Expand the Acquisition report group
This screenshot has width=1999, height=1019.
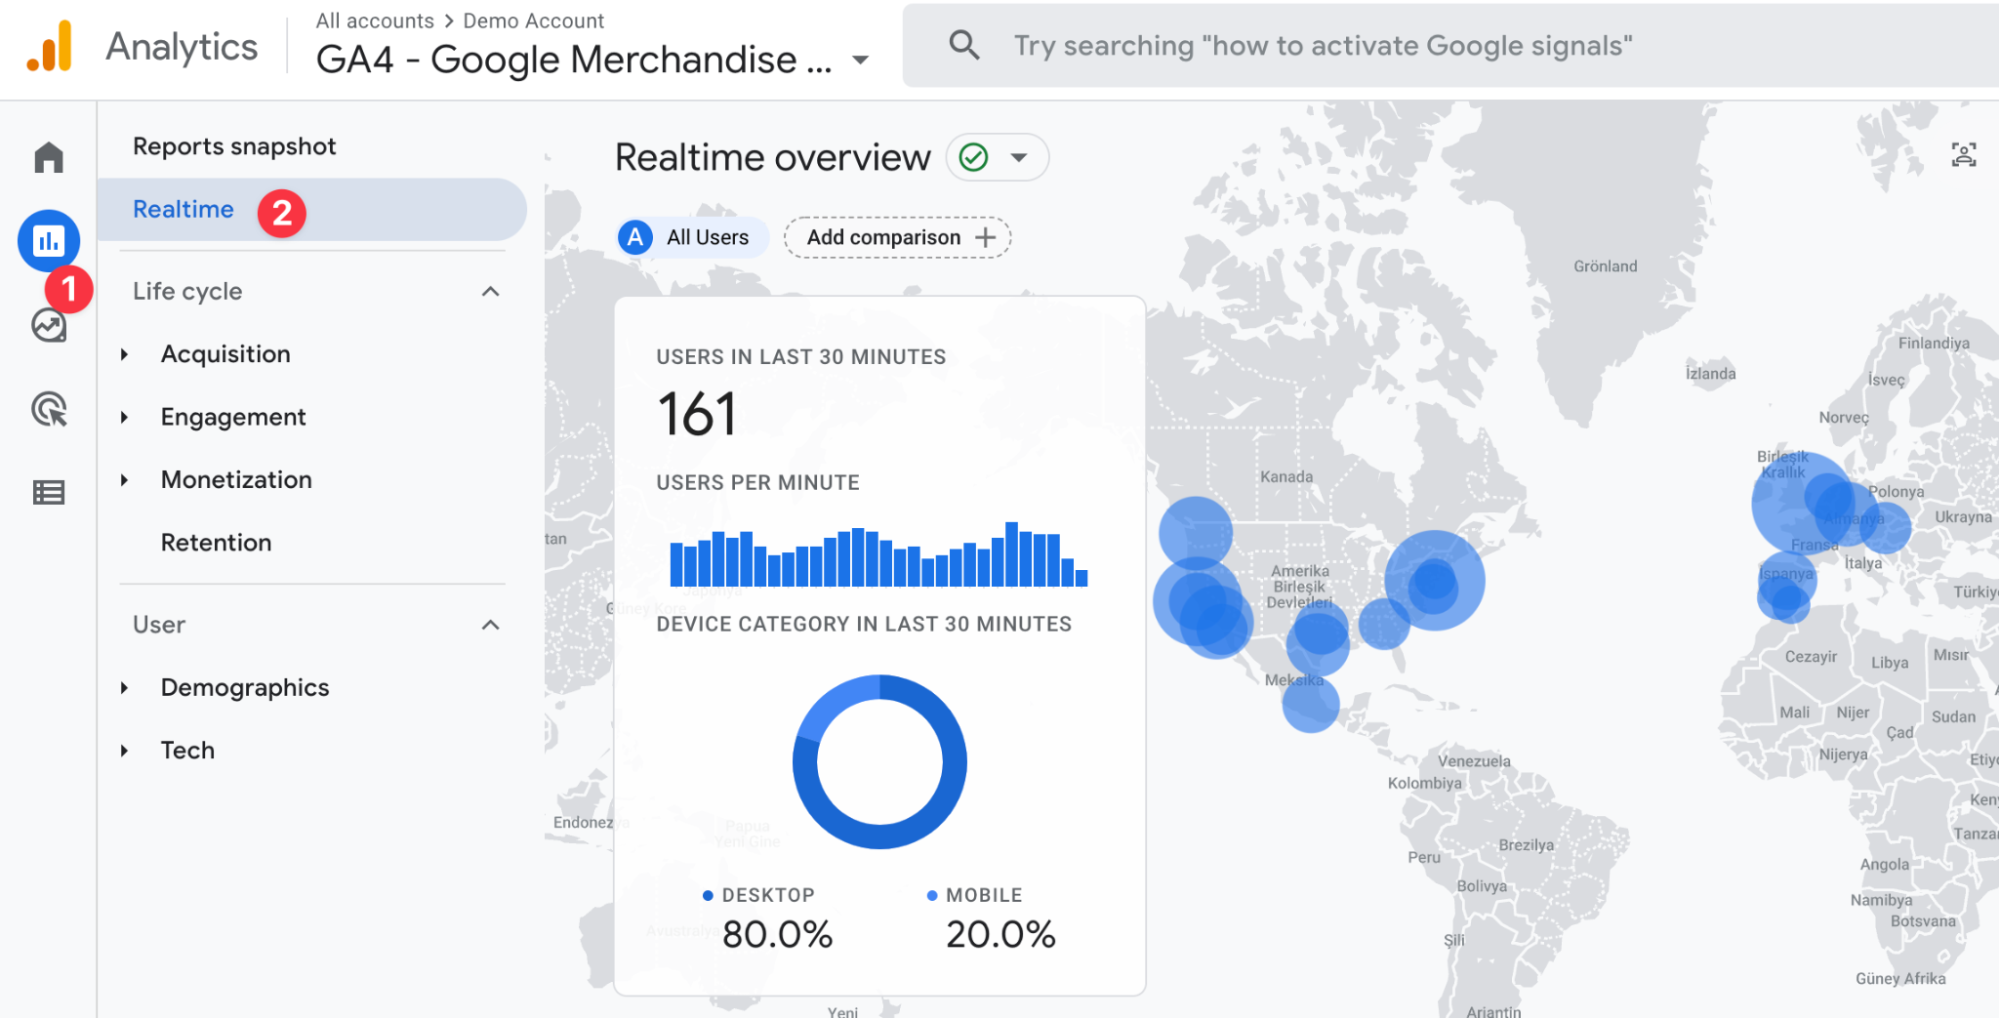point(124,354)
